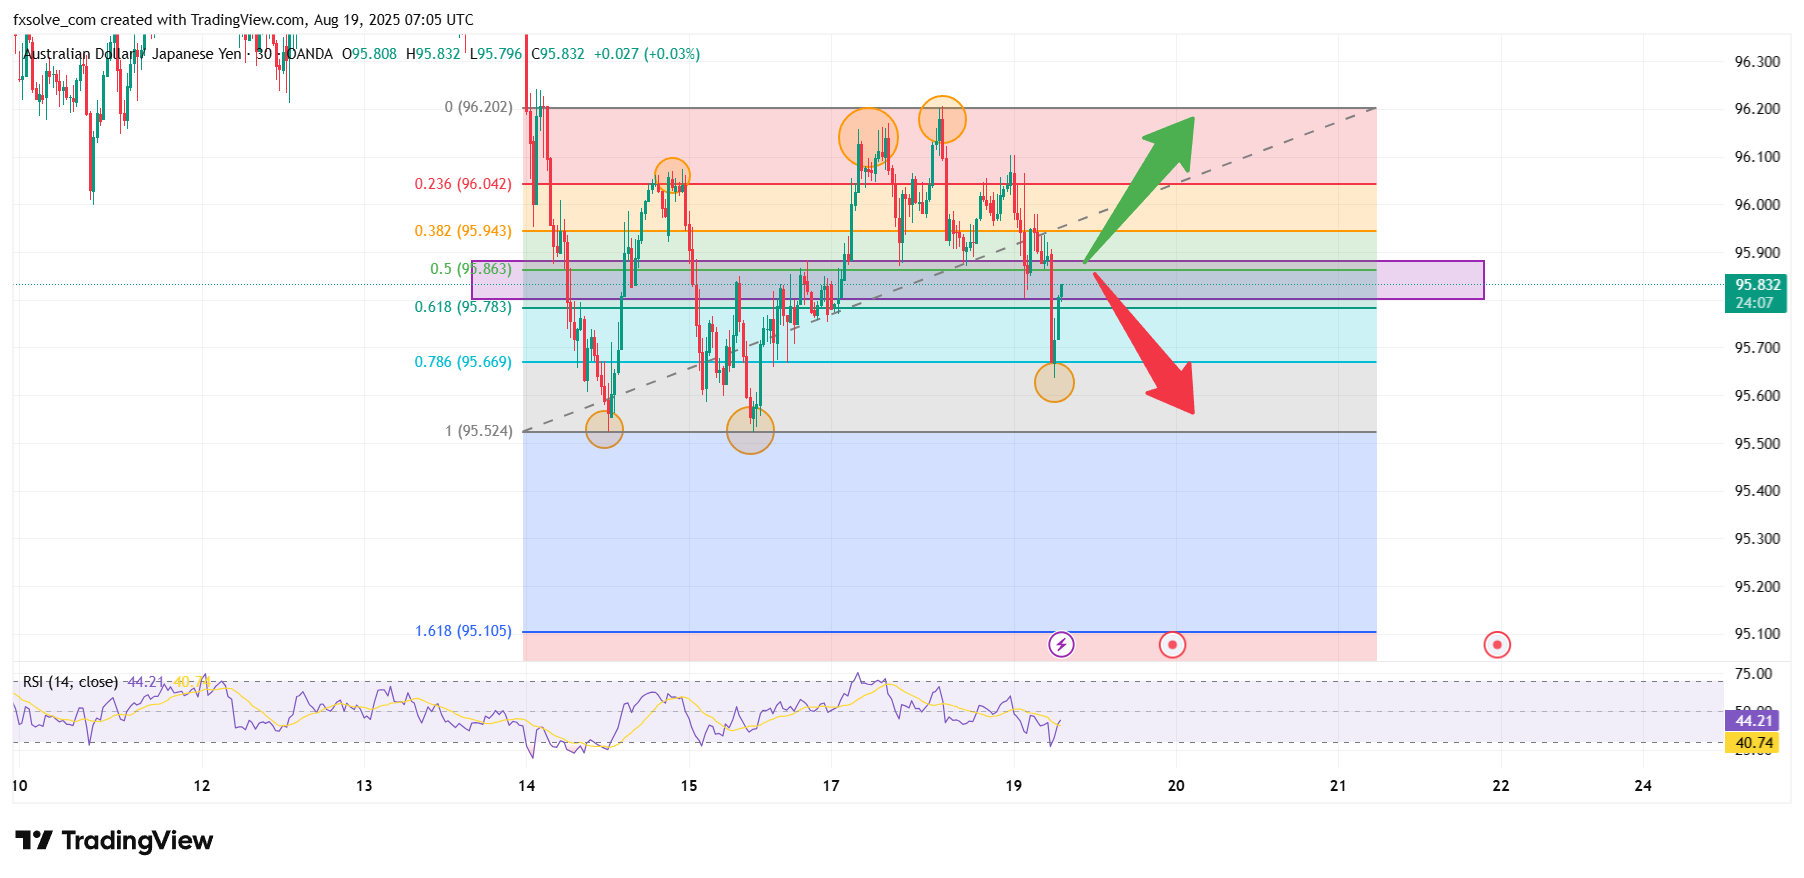Click 96.100 on the price axis
The width and height of the screenshot is (1804, 878).
(x=1757, y=157)
